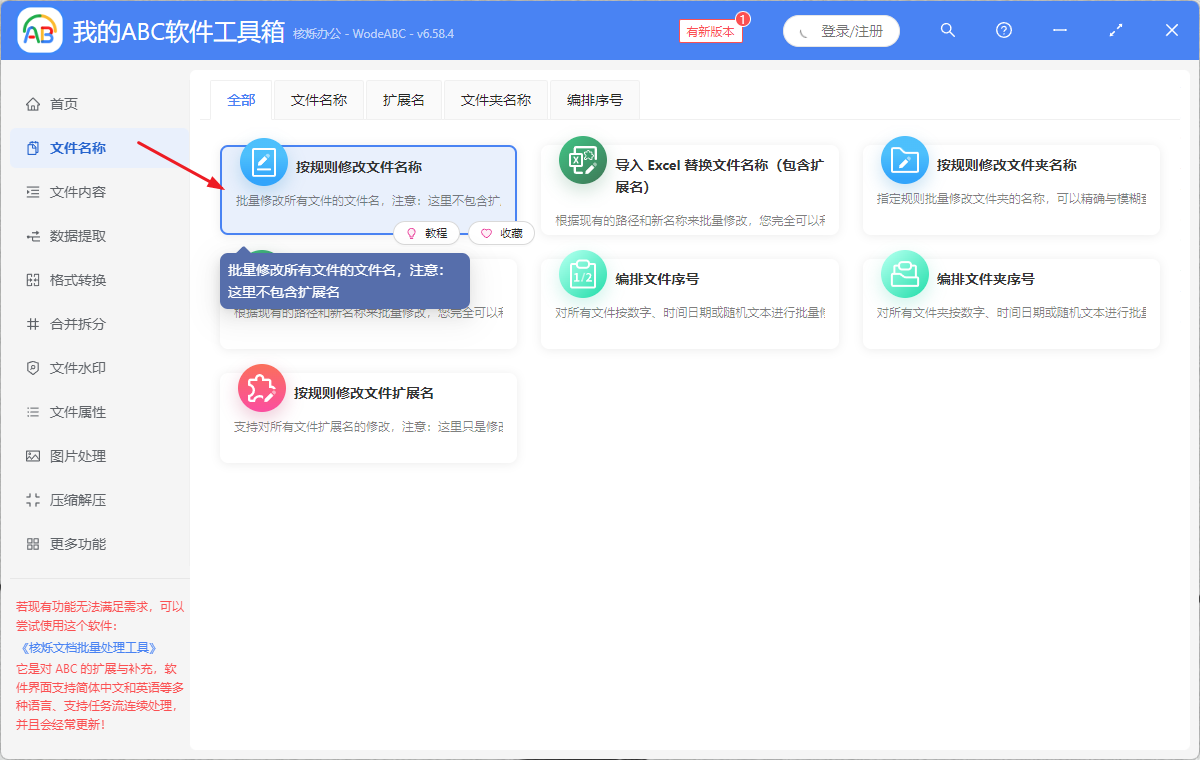This screenshot has height=760, width=1200.
Task: Open the 教程 tutorial button
Action: (x=427, y=232)
